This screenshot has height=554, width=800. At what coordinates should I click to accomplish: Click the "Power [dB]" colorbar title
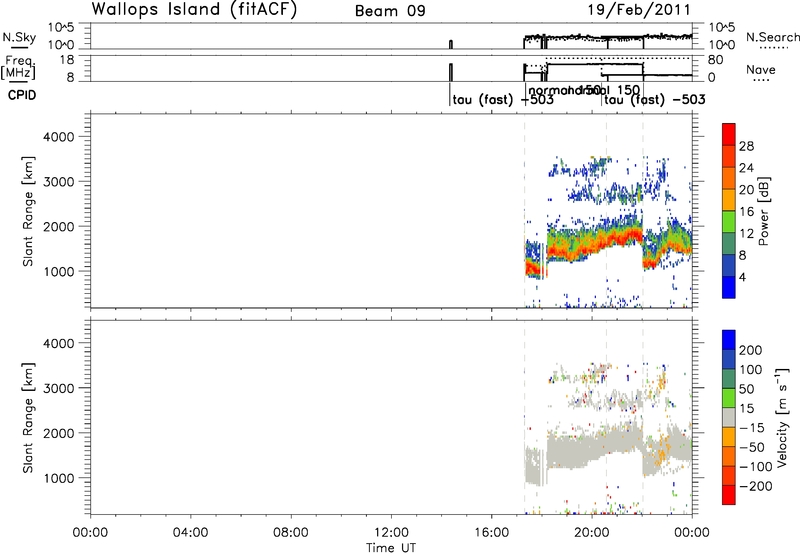tap(764, 211)
